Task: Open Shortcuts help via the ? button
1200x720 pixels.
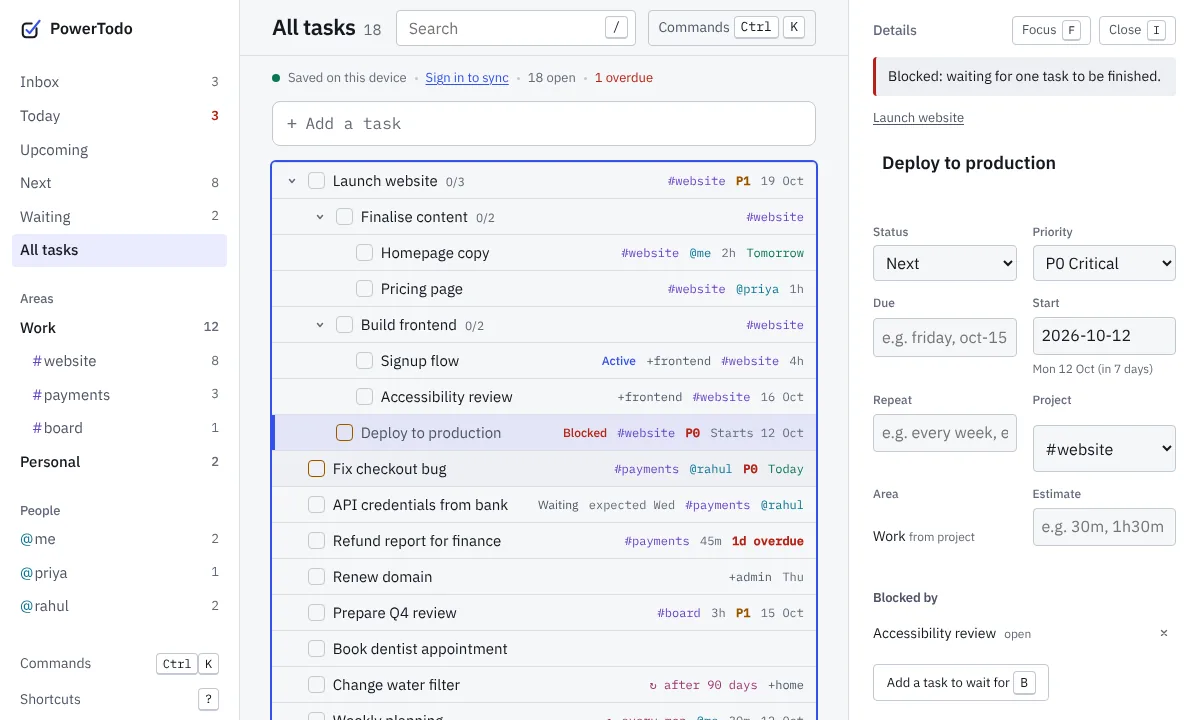Action: coord(208,699)
